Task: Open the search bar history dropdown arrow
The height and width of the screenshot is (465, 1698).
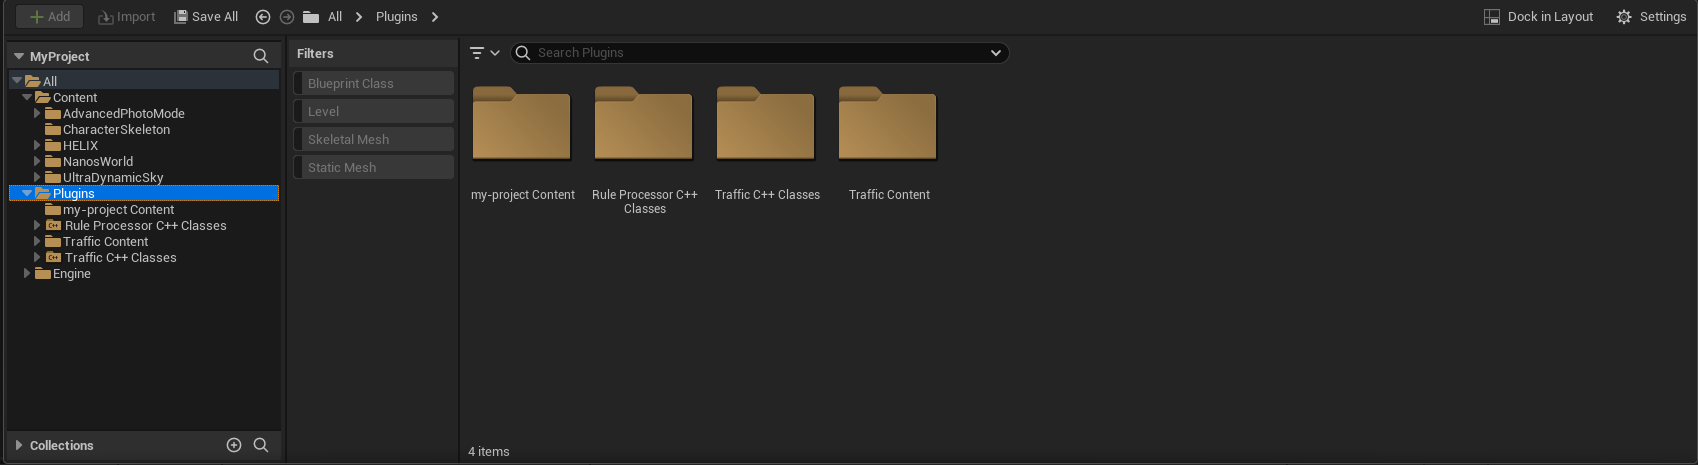Action: 995,53
